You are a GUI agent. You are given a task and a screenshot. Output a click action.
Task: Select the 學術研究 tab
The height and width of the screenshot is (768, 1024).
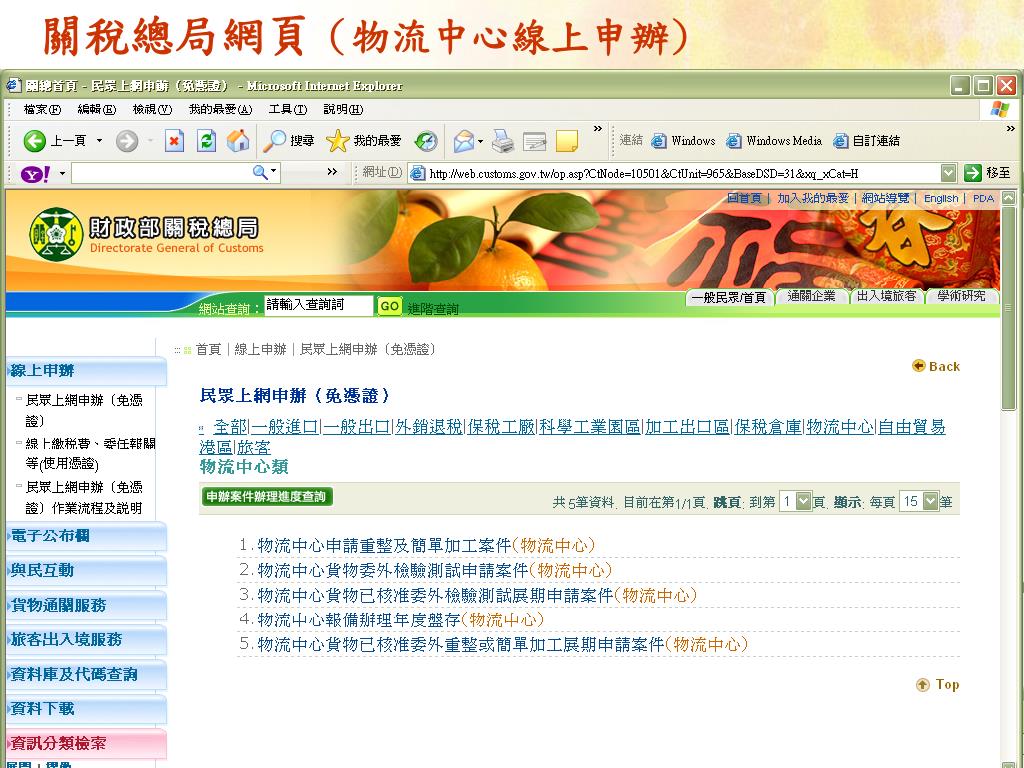pos(961,296)
